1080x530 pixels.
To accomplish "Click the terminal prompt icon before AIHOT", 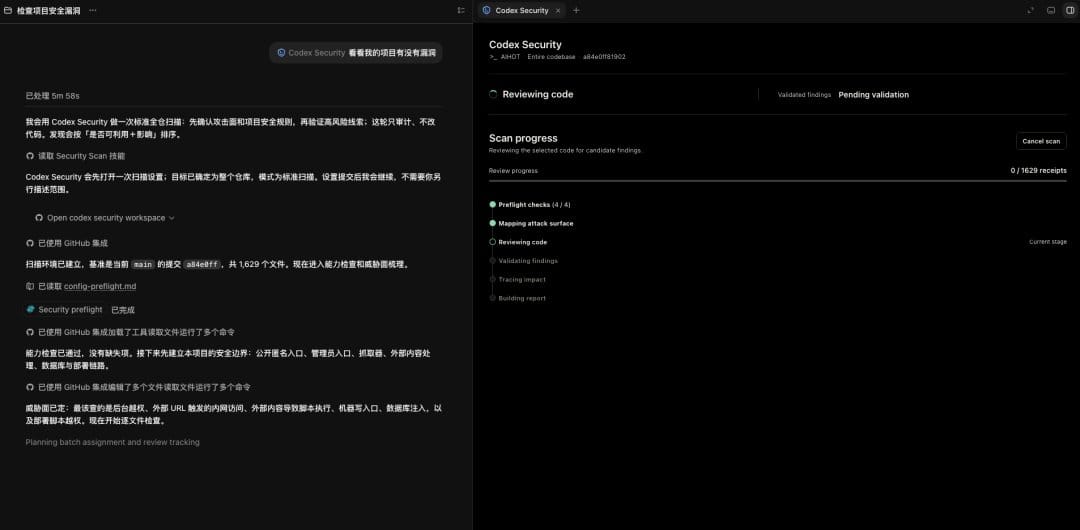I will [493, 57].
